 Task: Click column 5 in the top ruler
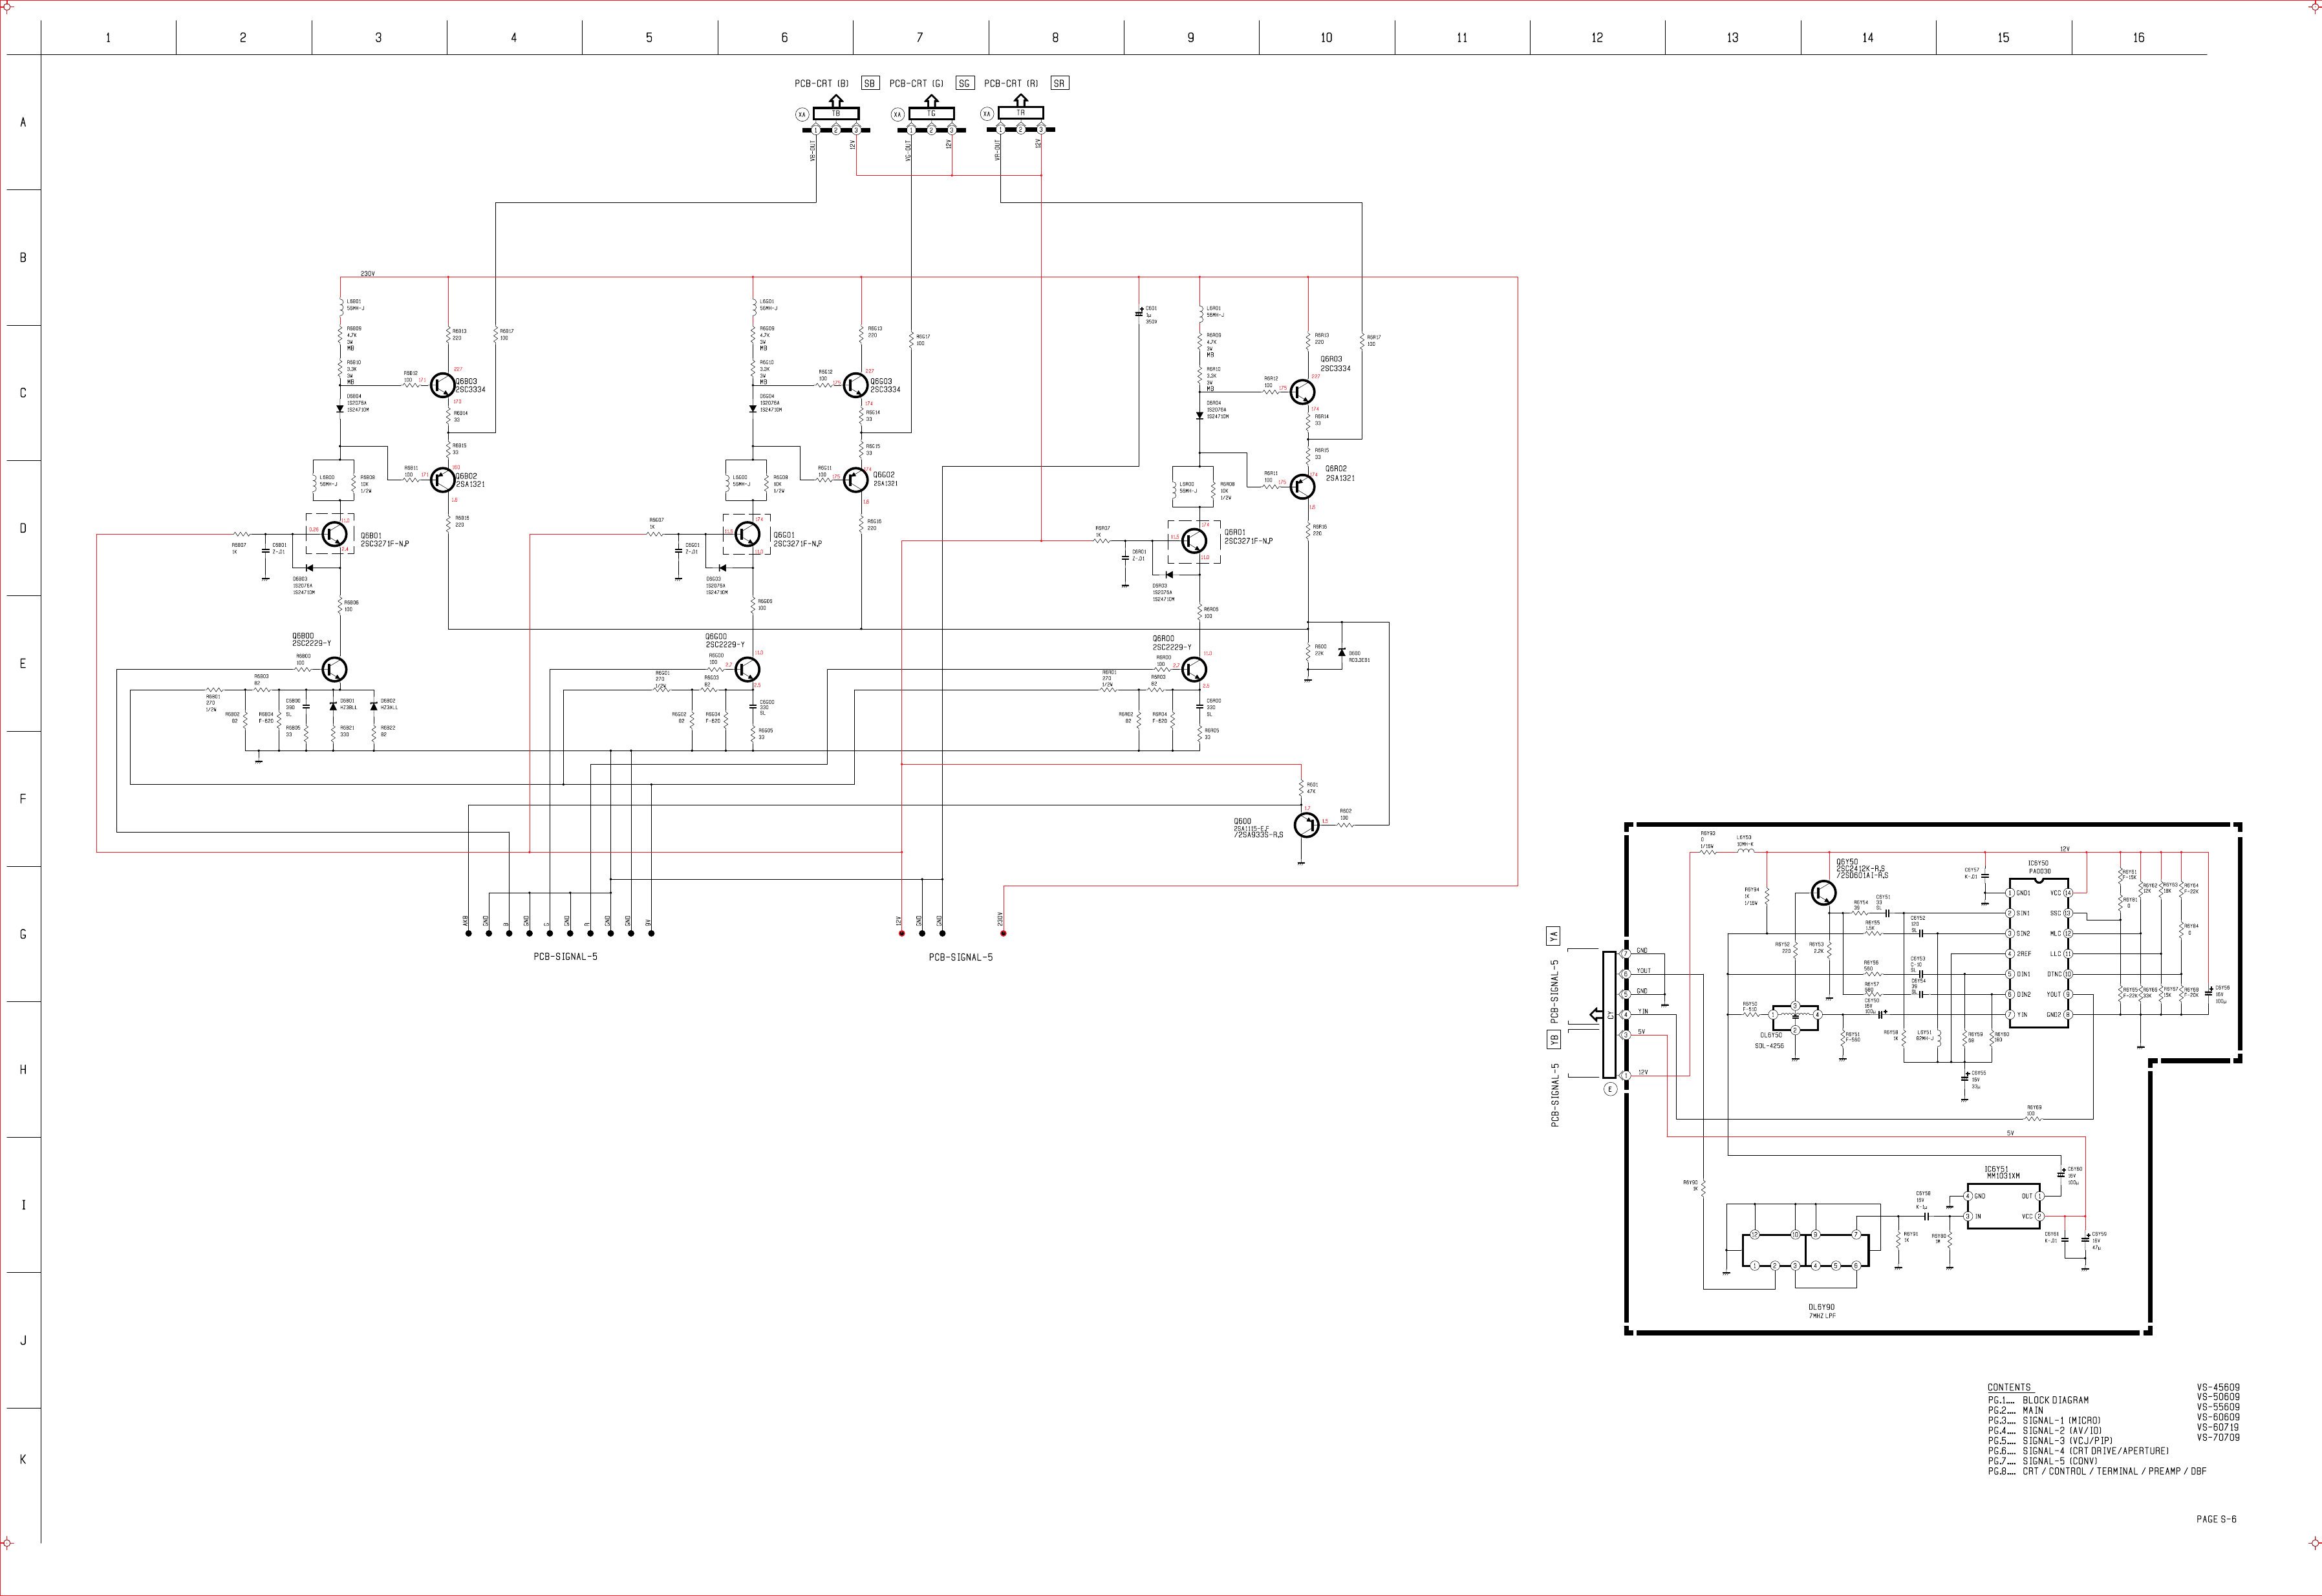click(649, 38)
